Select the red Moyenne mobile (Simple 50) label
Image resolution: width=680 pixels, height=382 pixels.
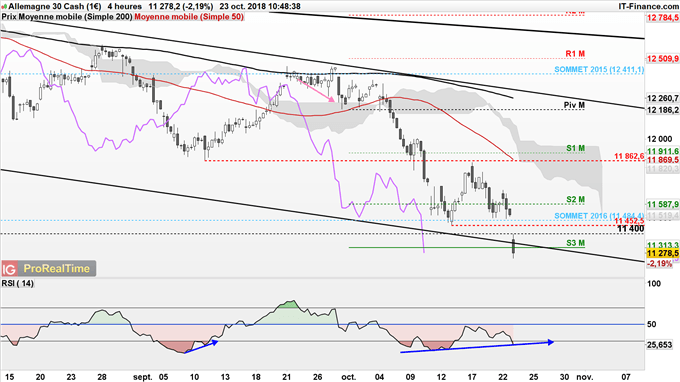click(189, 17)
